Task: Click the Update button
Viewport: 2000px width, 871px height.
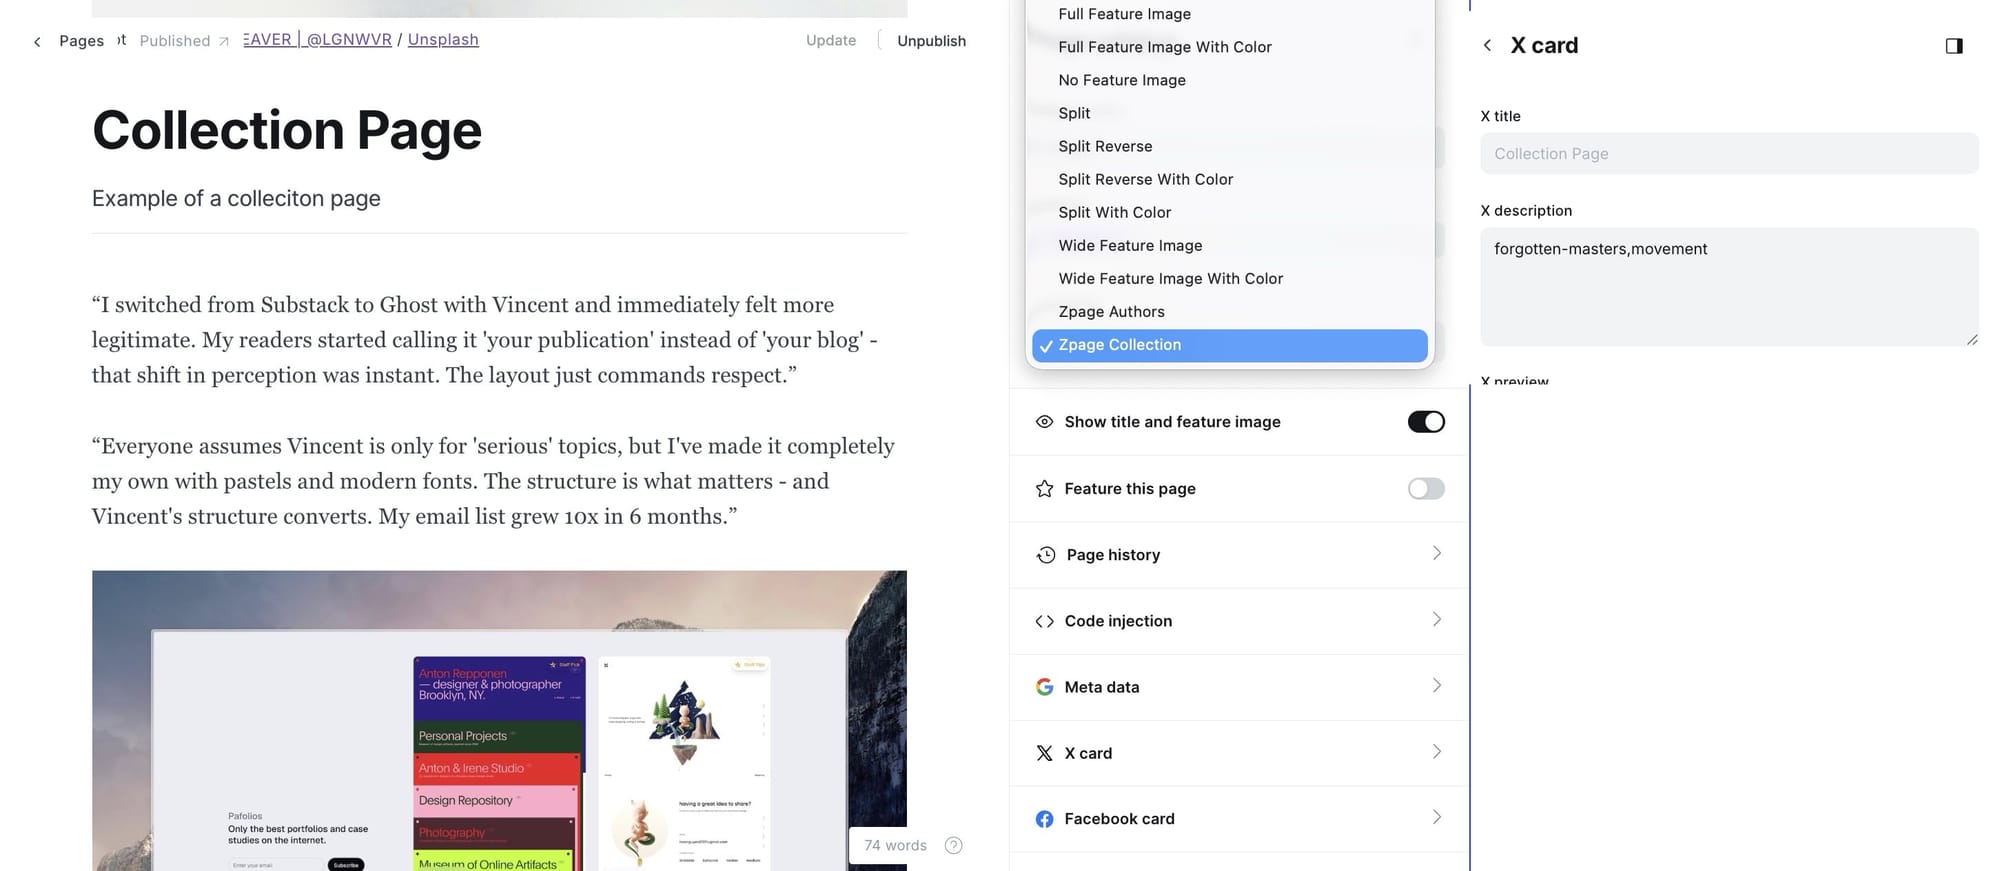Action: 831,41
